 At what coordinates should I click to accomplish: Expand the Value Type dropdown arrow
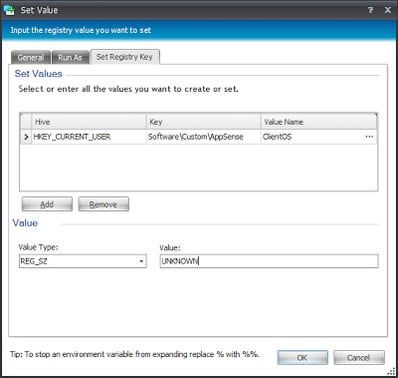click(141, 261)
